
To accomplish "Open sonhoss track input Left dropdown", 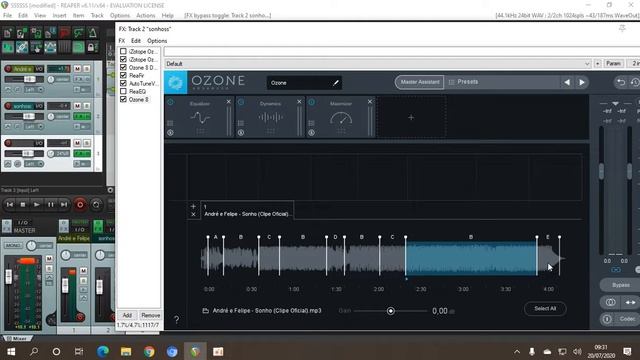I will [34, 127].
